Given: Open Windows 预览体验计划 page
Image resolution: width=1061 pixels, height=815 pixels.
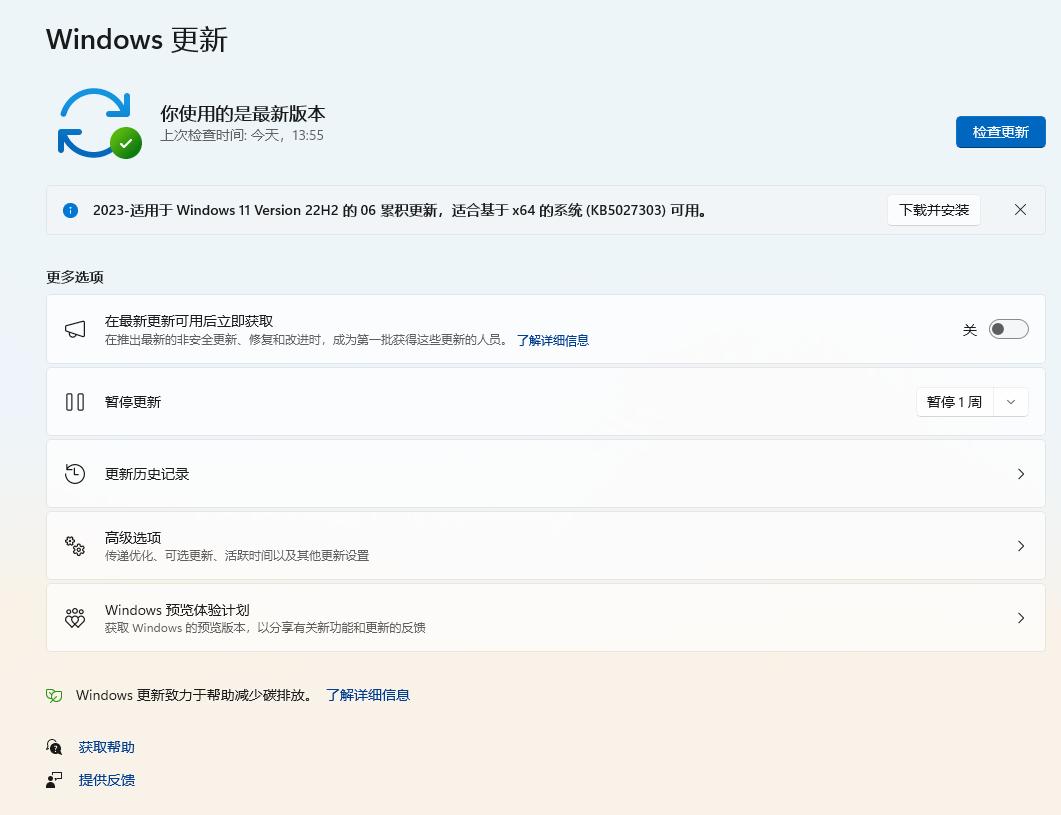Looking at the screenshot, I should [x=1020, y=617].
